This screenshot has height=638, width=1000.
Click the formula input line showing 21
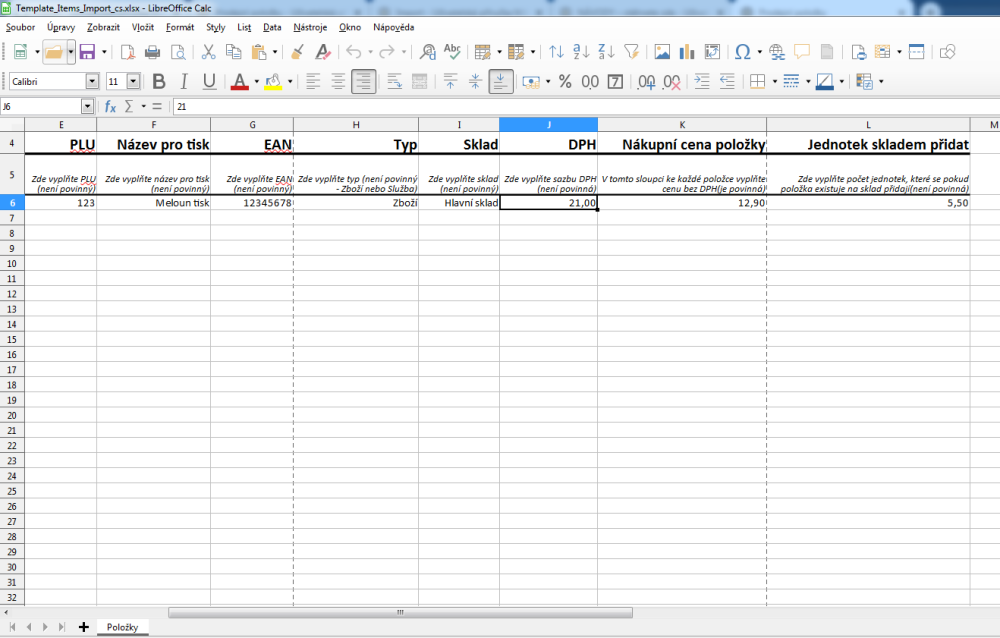pyautogui.click(x=585, y=107)
